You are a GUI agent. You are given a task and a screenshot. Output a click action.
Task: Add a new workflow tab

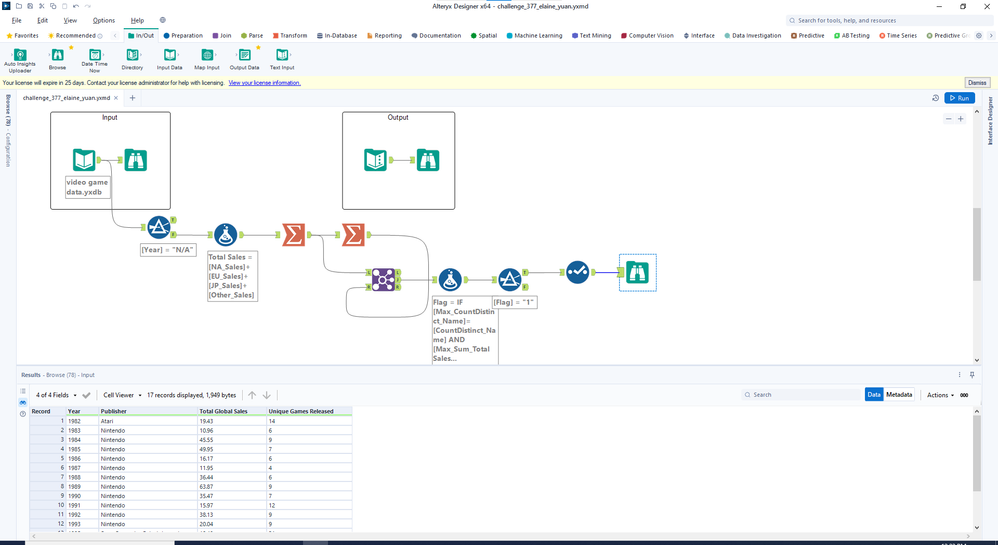click(x=132, y=98)
